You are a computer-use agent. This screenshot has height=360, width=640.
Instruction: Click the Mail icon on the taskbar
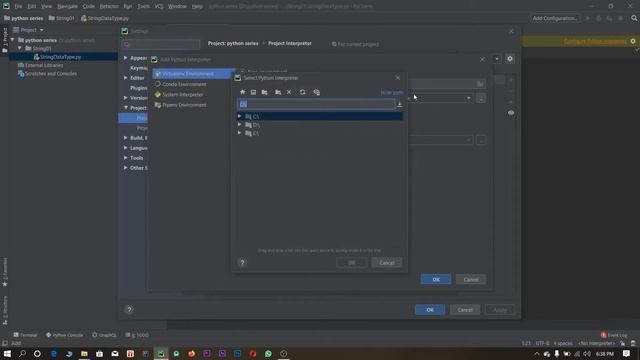coord(115,353)
